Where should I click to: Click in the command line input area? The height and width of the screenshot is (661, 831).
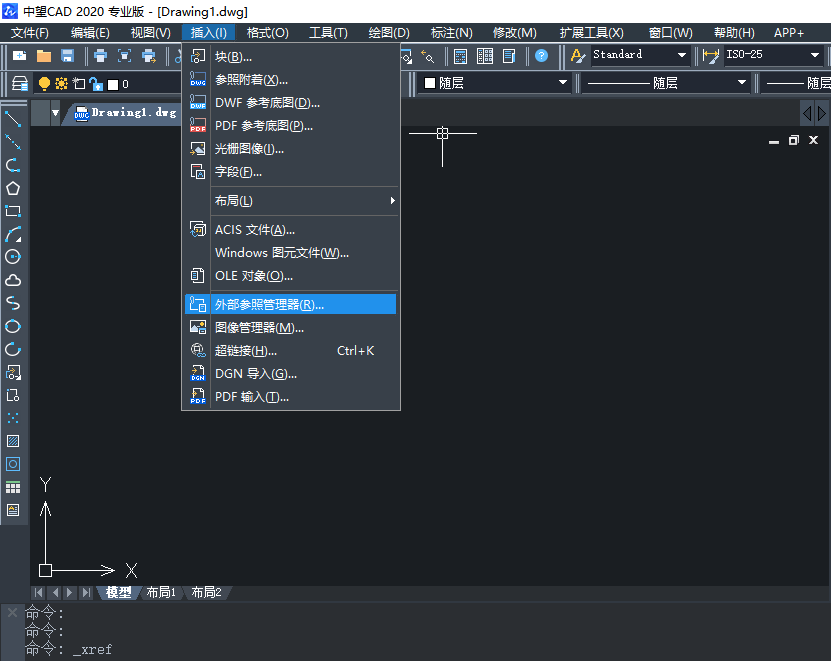(400, 650)
